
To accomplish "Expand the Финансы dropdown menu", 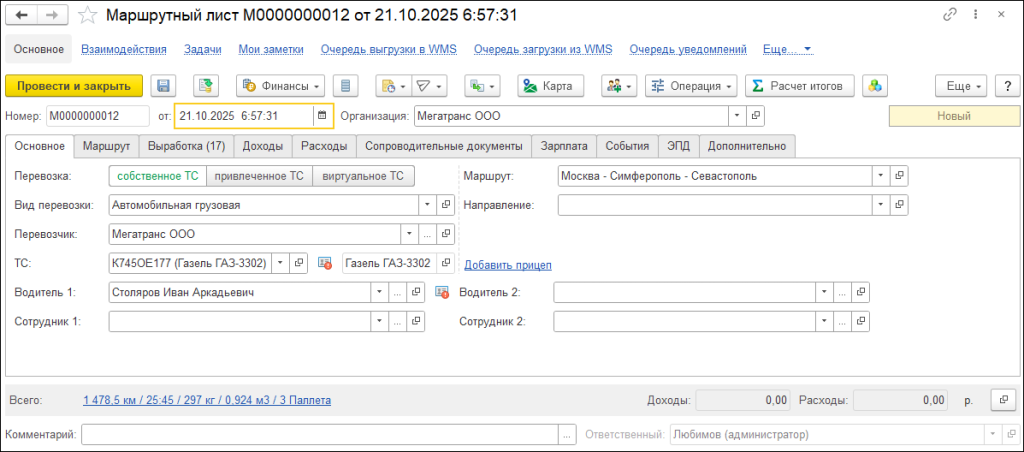I will pyautogui.click(x=280, y=86).
